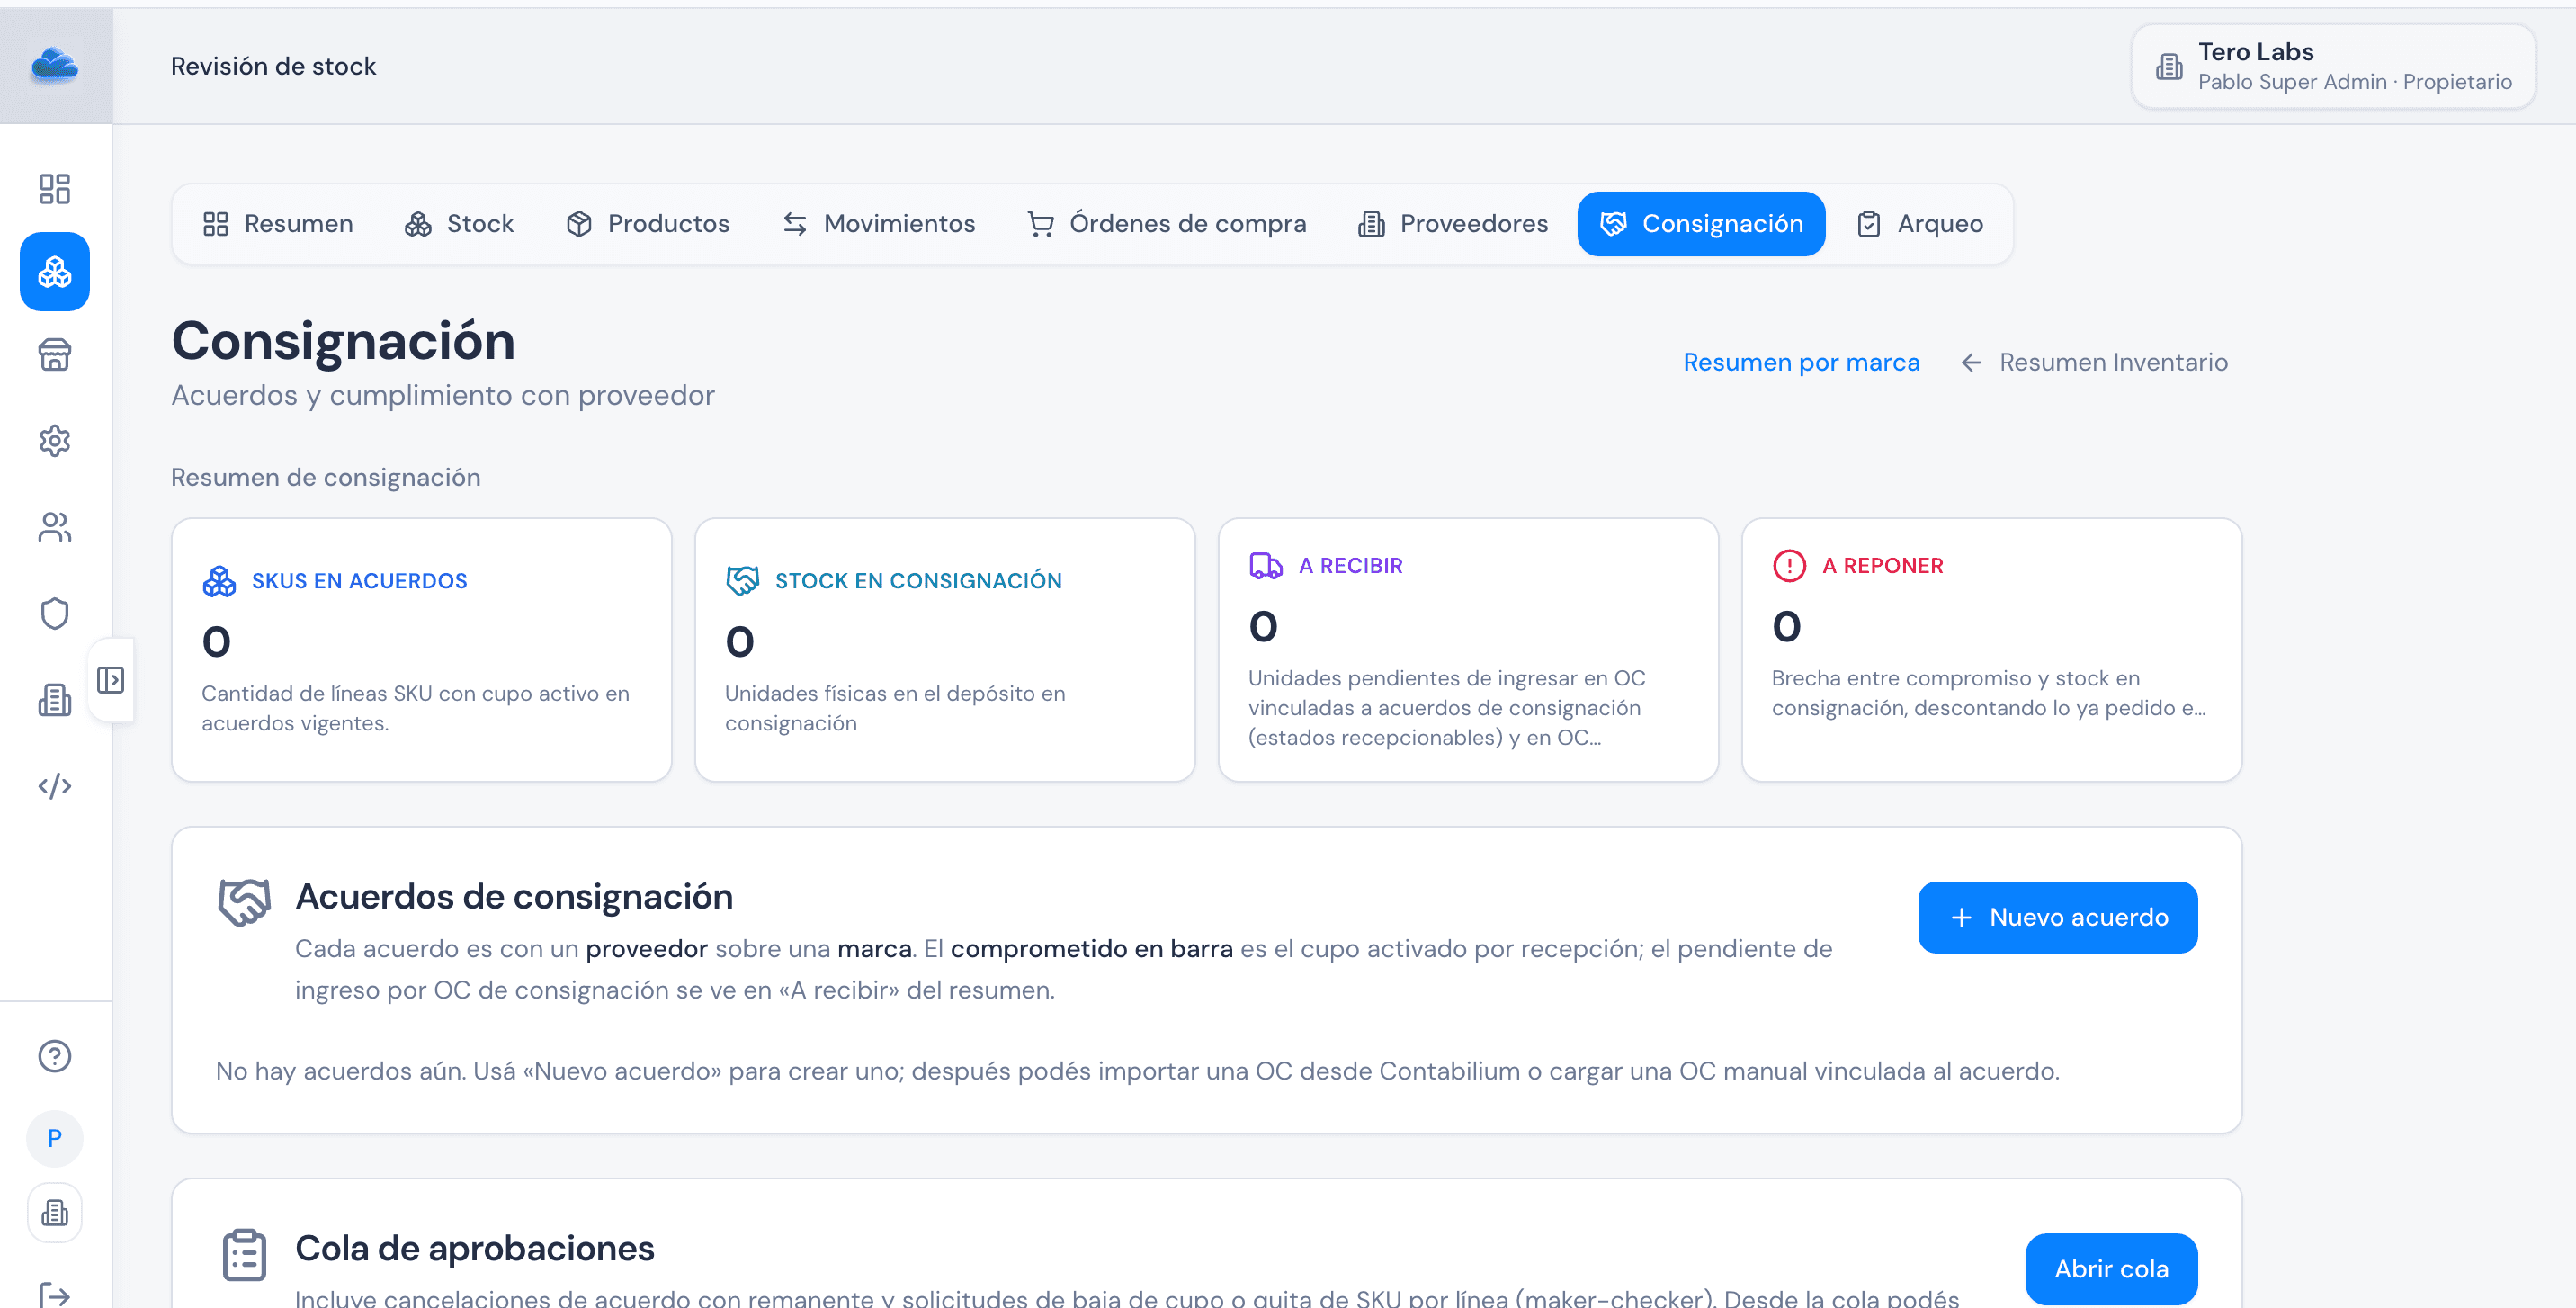
Task: Click the 'Acuerdos y cumplimiento con proveedor' subtitle
Action: 443,396
